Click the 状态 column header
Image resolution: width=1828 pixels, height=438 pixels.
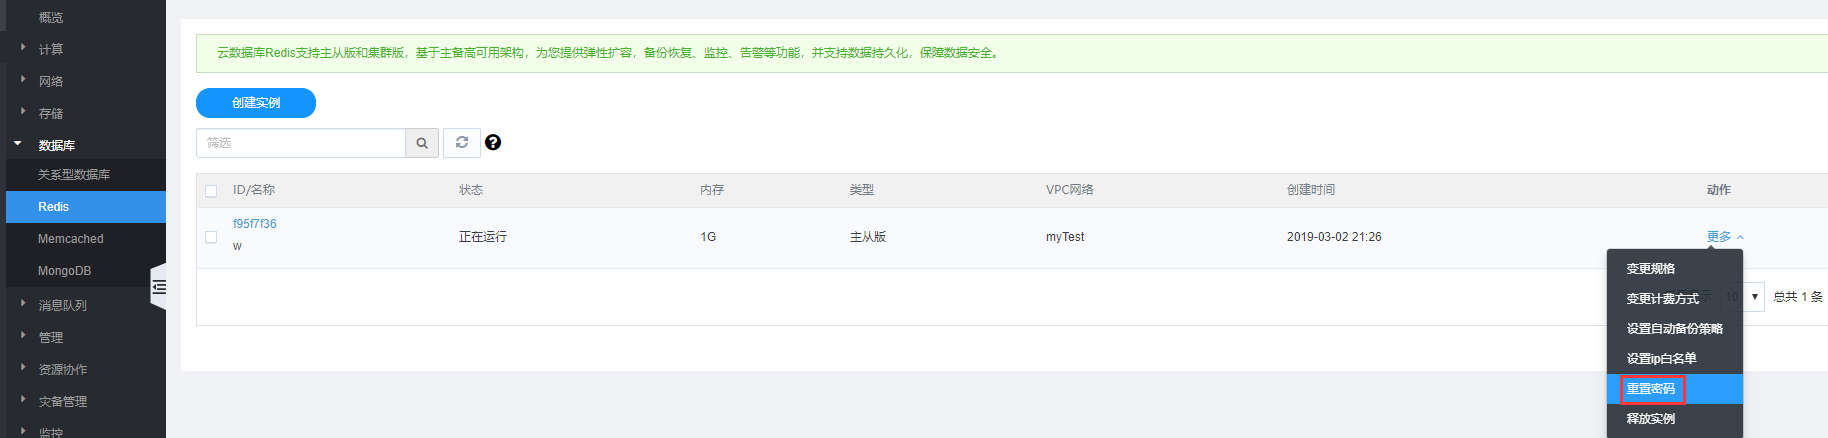click(471, 190)
